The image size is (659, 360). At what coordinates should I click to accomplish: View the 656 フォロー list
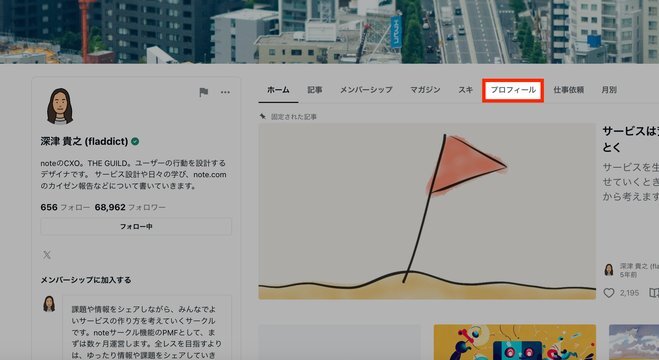point(65,207)
